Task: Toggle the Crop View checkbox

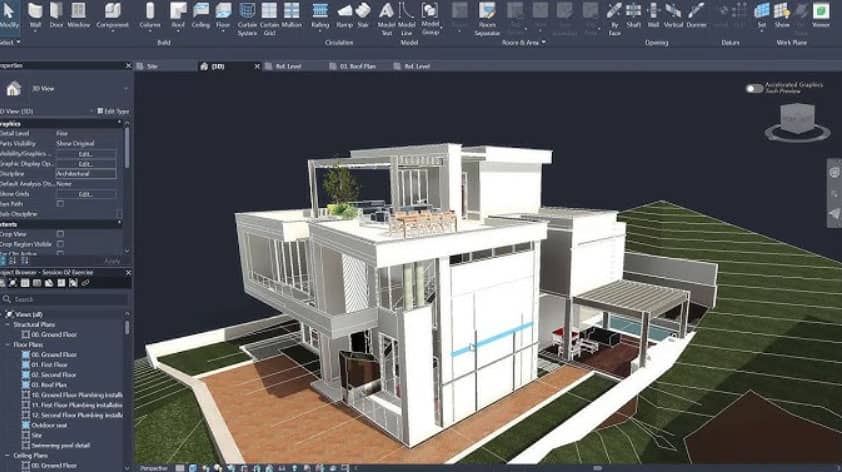Action: pyautogui.click(x=60, y=234)
